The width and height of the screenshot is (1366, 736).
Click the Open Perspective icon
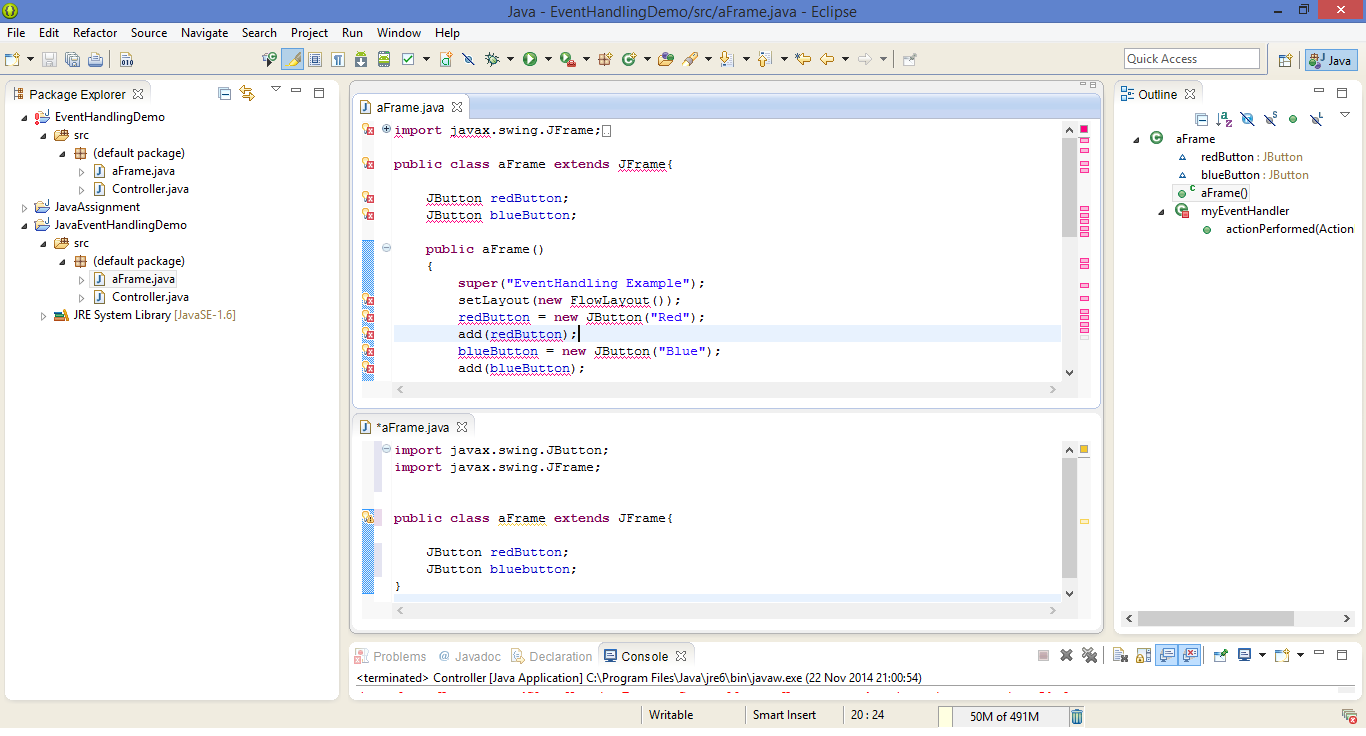[x=1286, y=60]
